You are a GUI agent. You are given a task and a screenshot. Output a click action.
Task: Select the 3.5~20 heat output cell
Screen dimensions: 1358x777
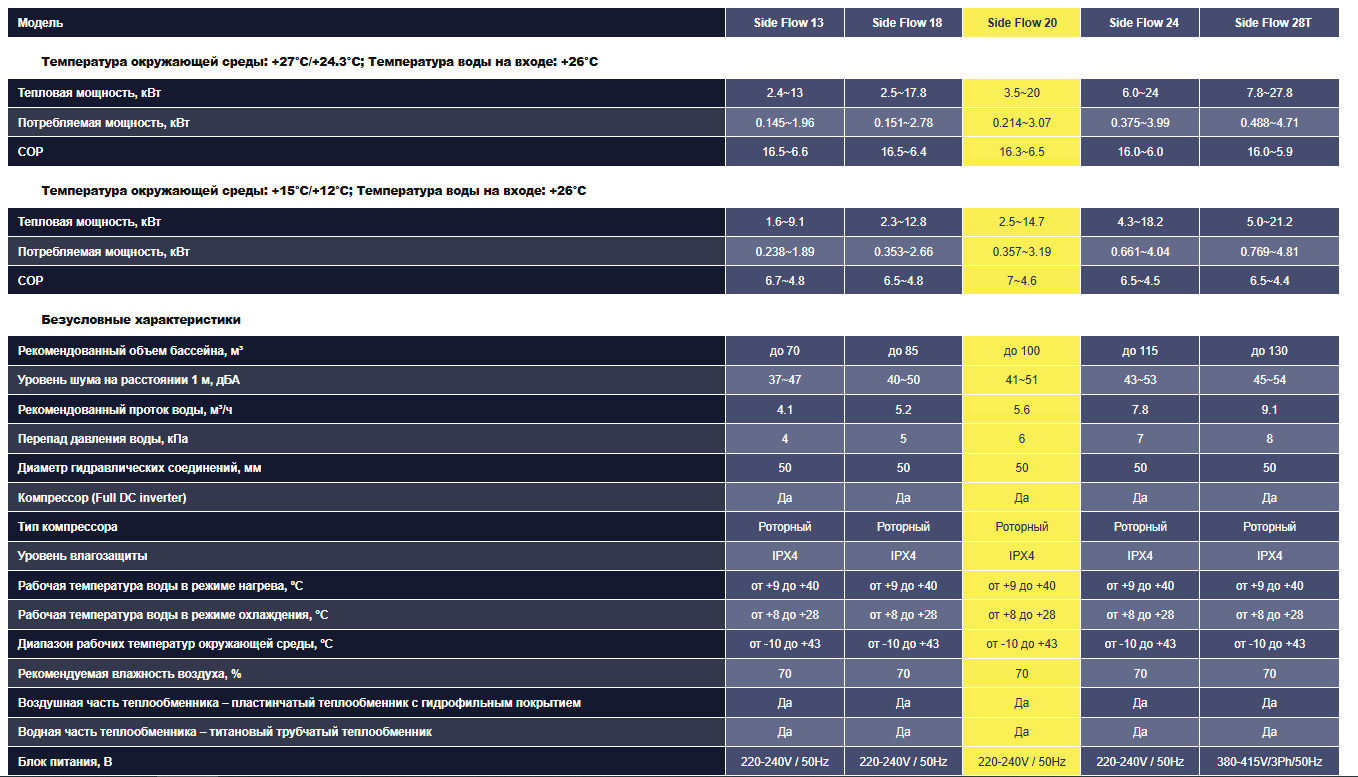pyautogui.click(x=1021, y=93)
